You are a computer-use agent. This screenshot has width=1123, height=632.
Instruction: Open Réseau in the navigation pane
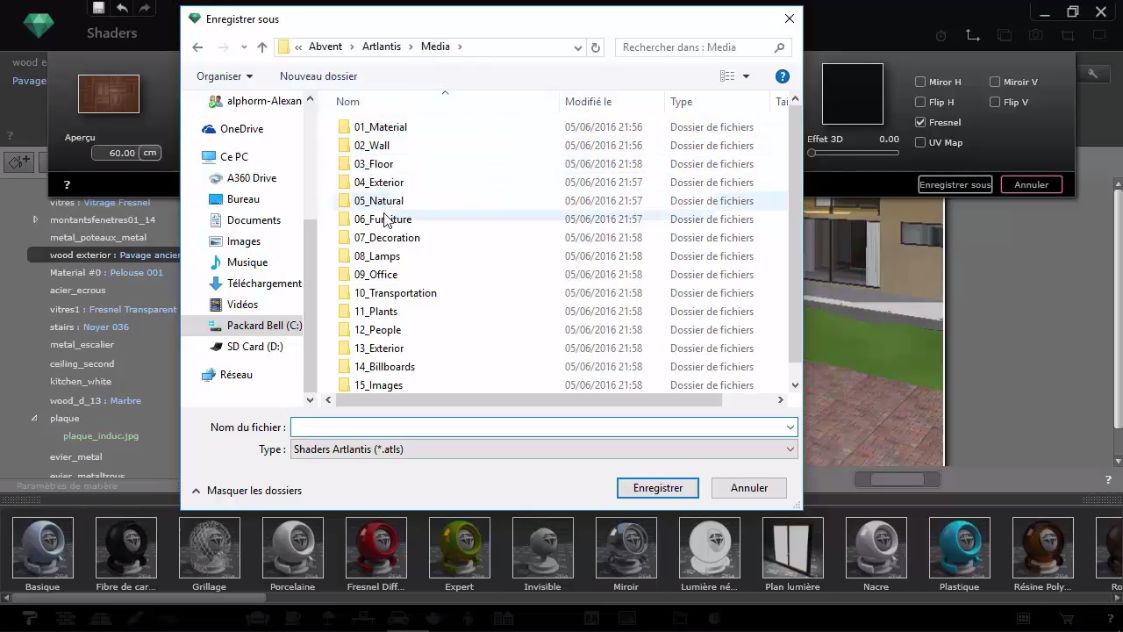pyautogui.click(x=236, y=375)
